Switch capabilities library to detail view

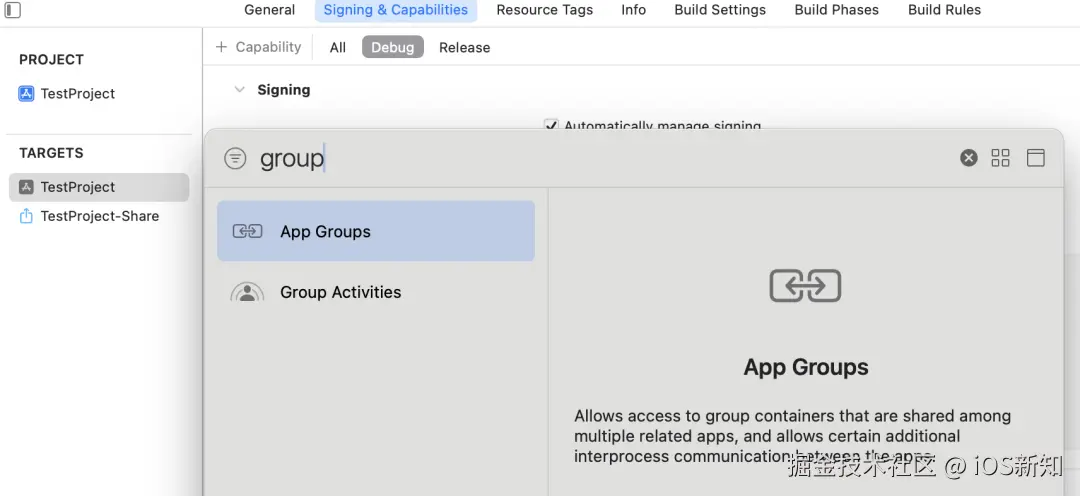coord(1035,158)
